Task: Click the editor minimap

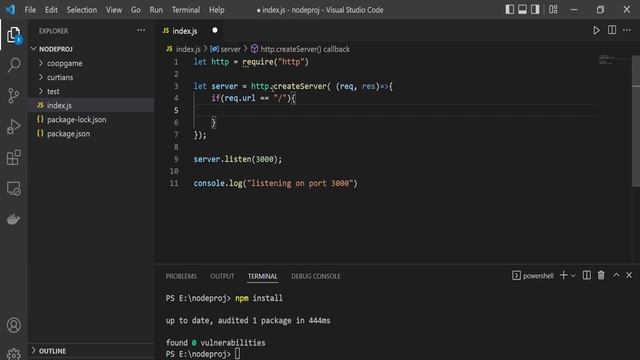Action: point(614,60)
